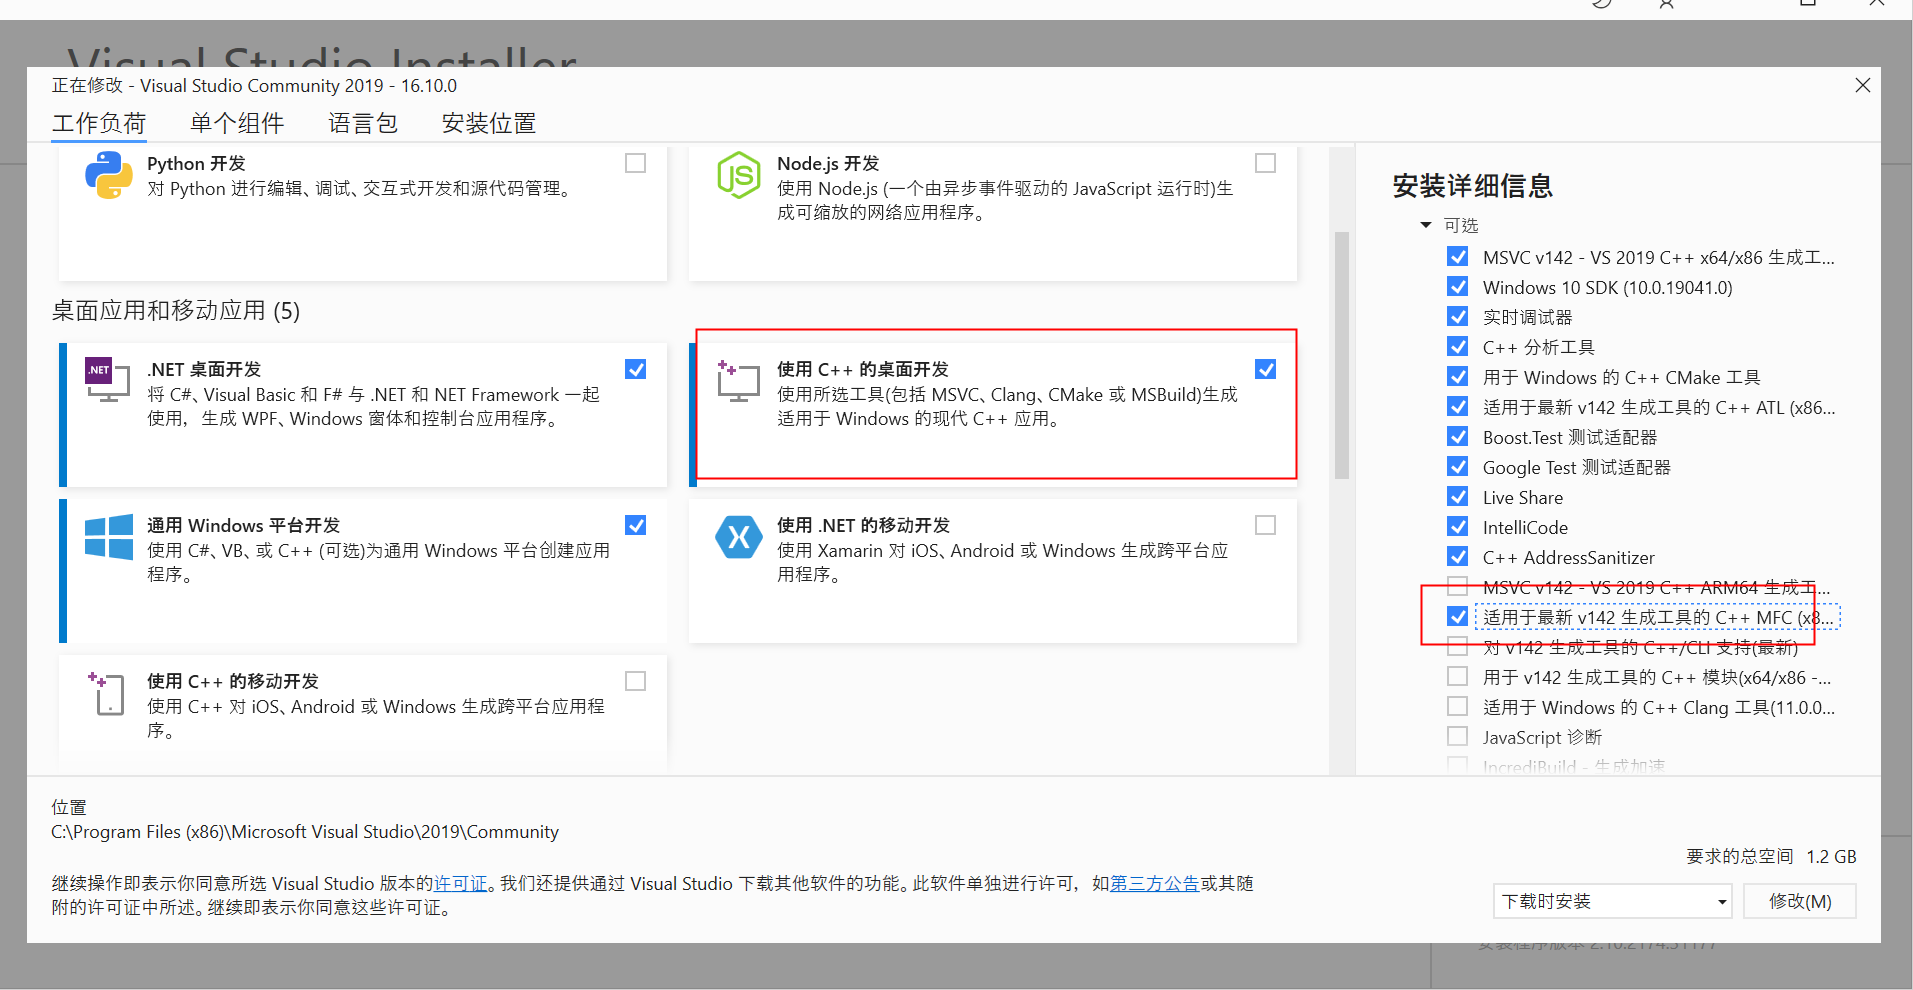1913x990 pixels.
Task: Open the 第三方公告 link
Action: tap(1155, 884)
